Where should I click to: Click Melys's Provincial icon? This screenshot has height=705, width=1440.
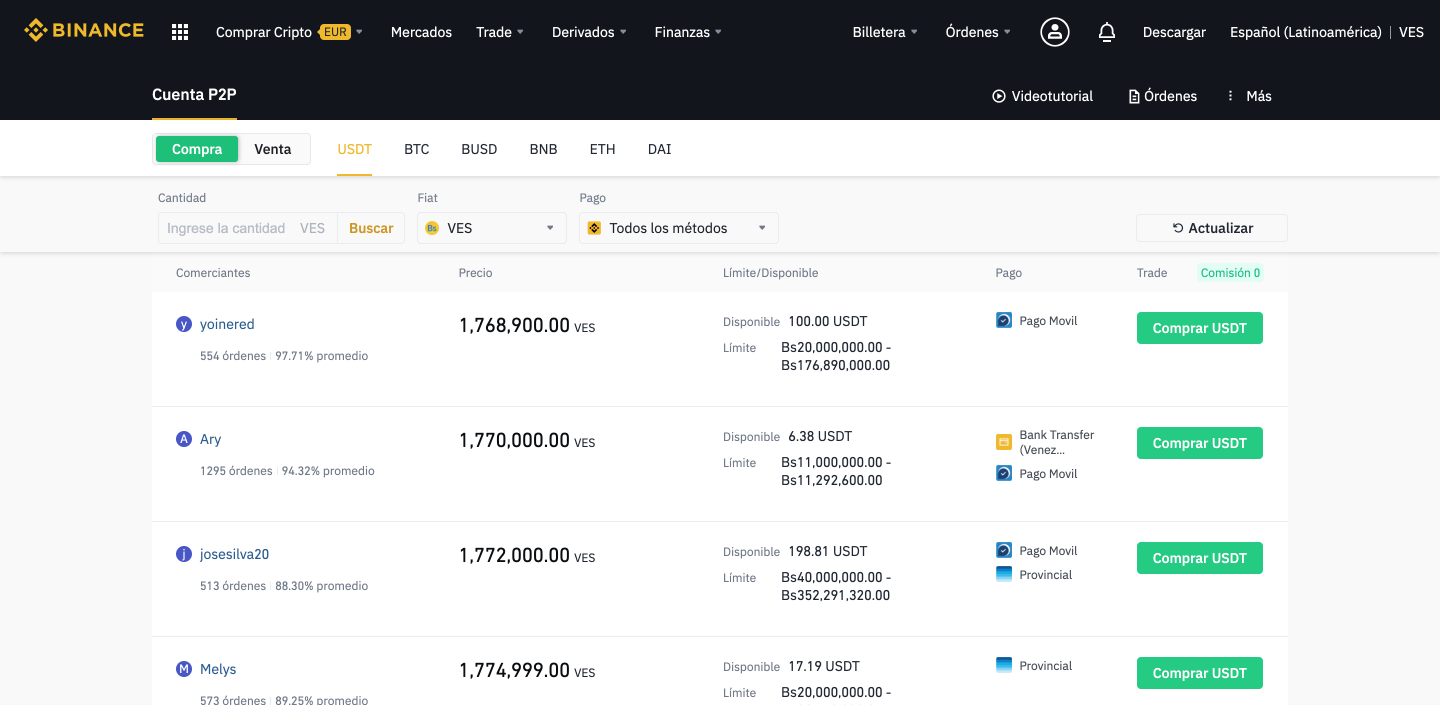(x=1004, y=665)
